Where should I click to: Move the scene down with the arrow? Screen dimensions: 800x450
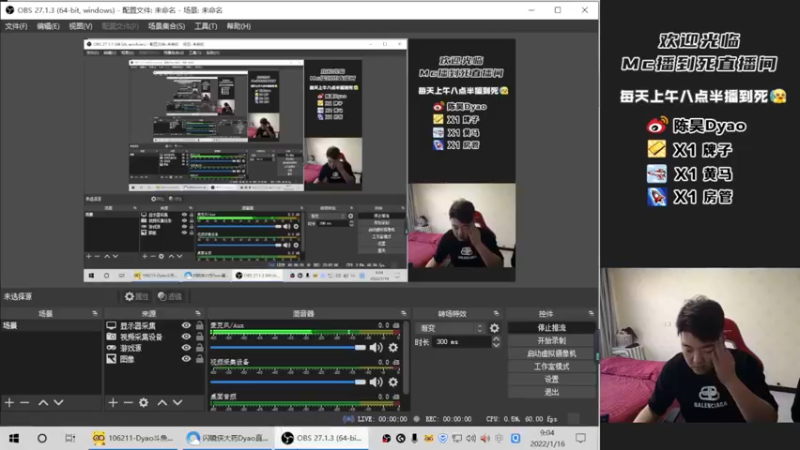click(59, 403)
